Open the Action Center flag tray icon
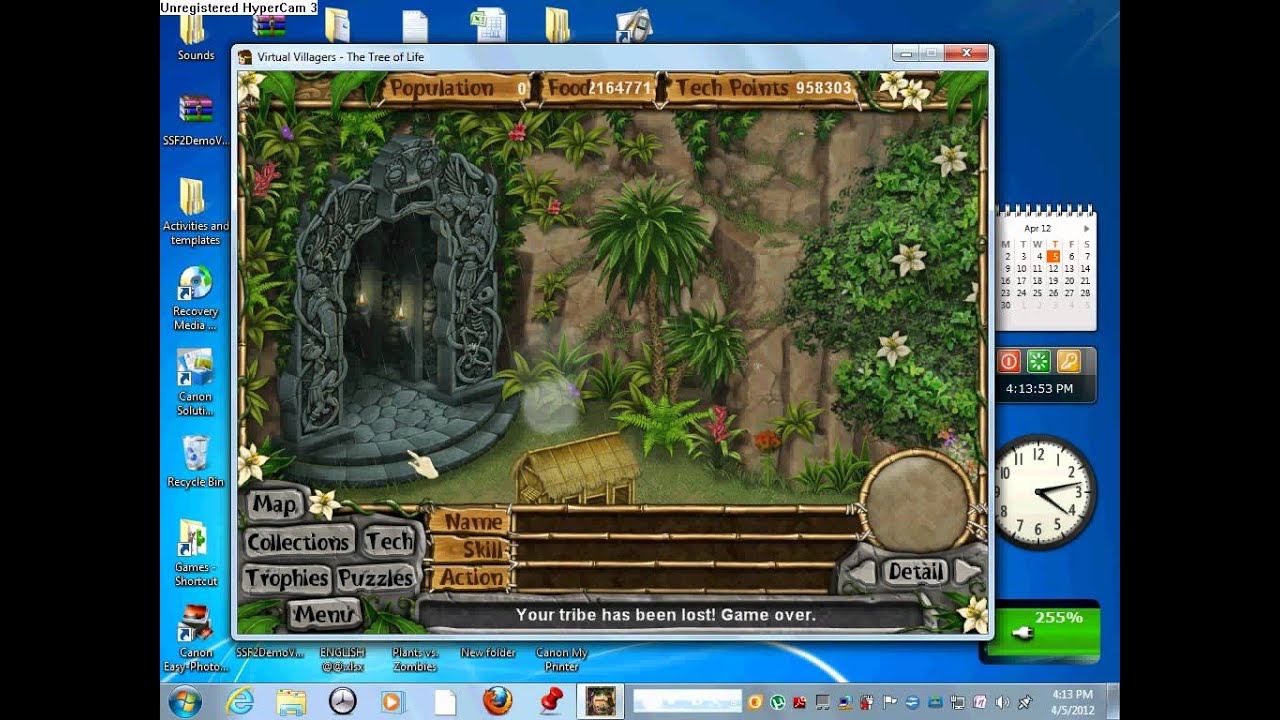Image resolution: width=1280 pixels, height=720 pixels. tap(889, 702)
